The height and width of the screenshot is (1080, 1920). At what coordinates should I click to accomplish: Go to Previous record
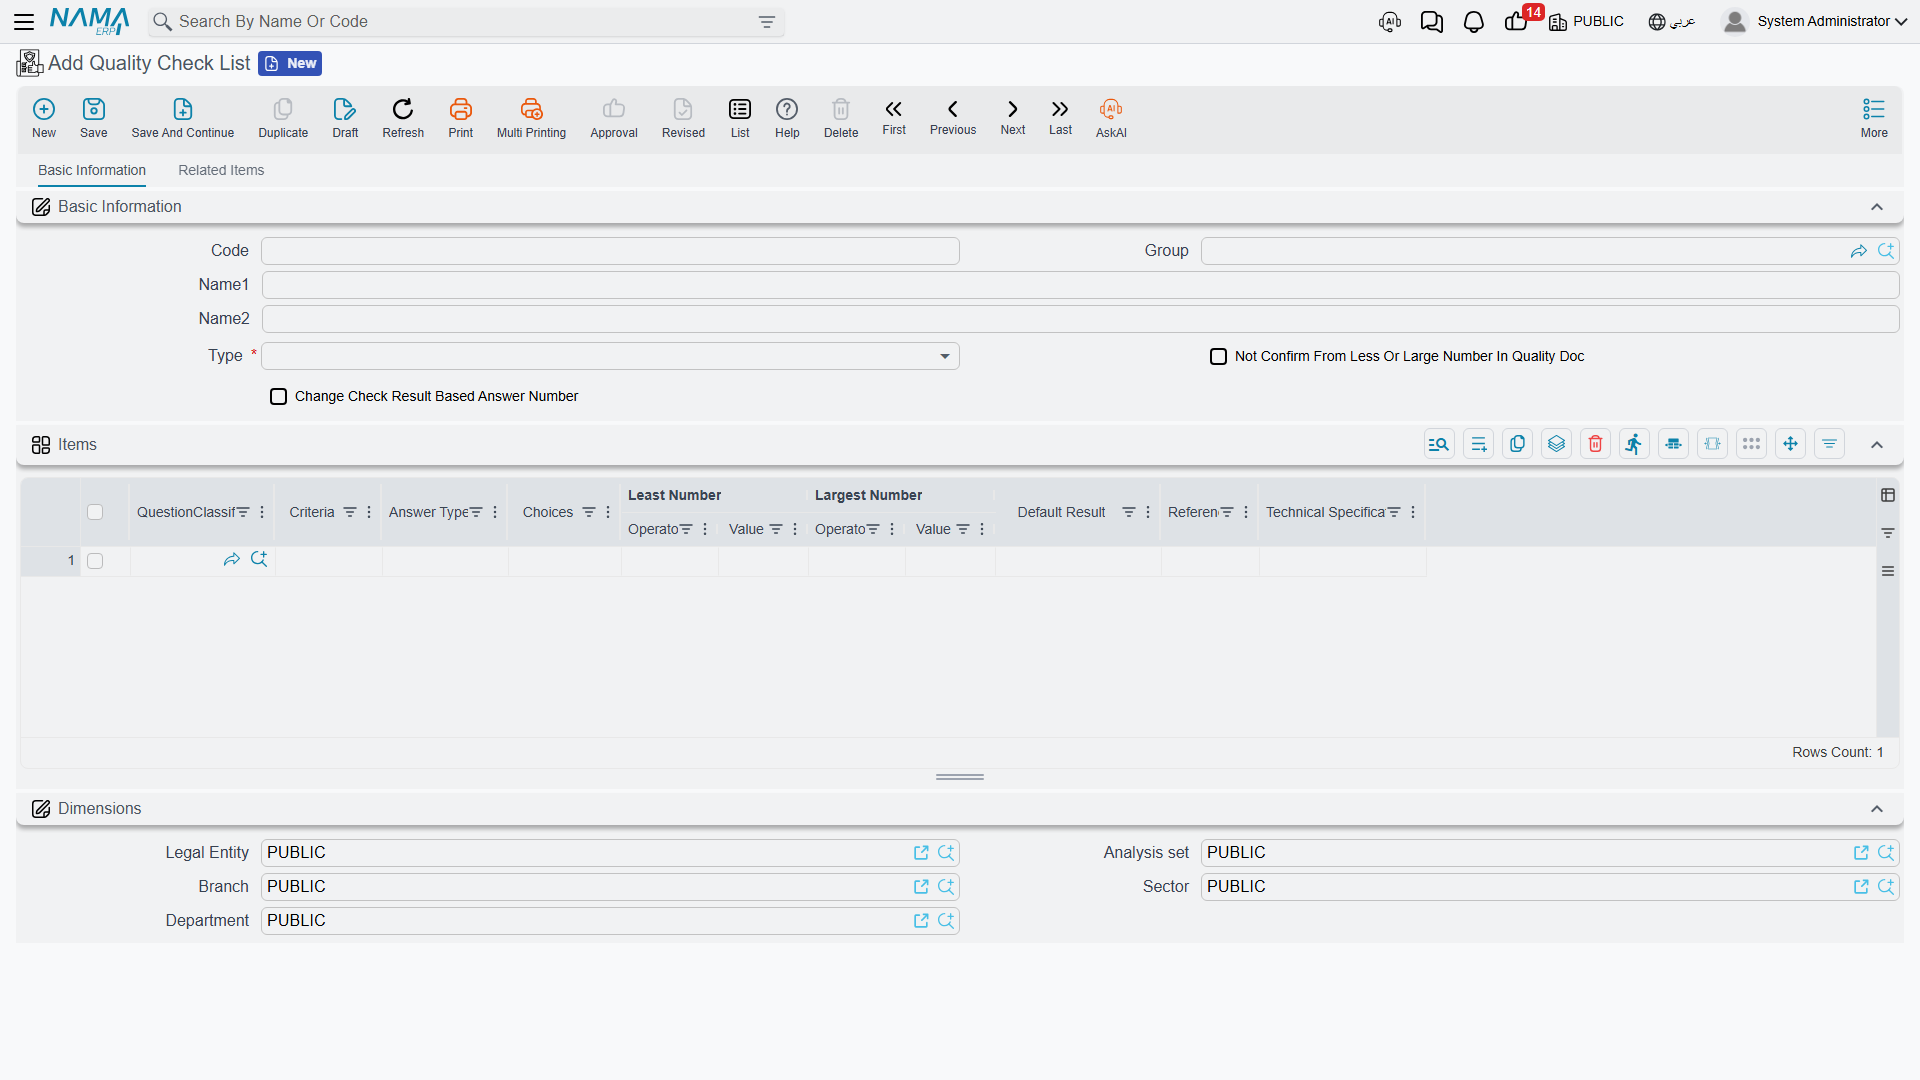(x=953, y=117)
